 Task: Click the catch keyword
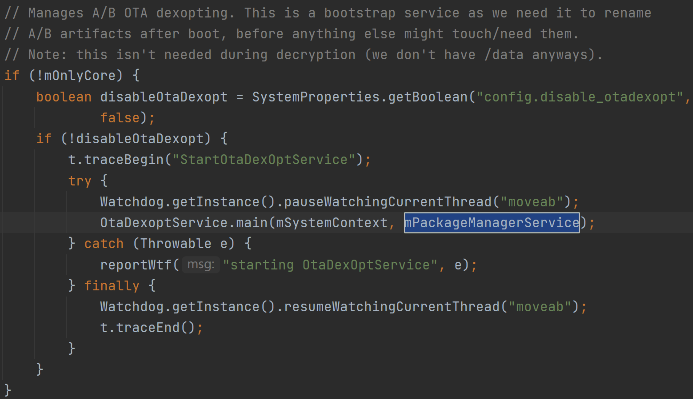[x=104, y=243]
